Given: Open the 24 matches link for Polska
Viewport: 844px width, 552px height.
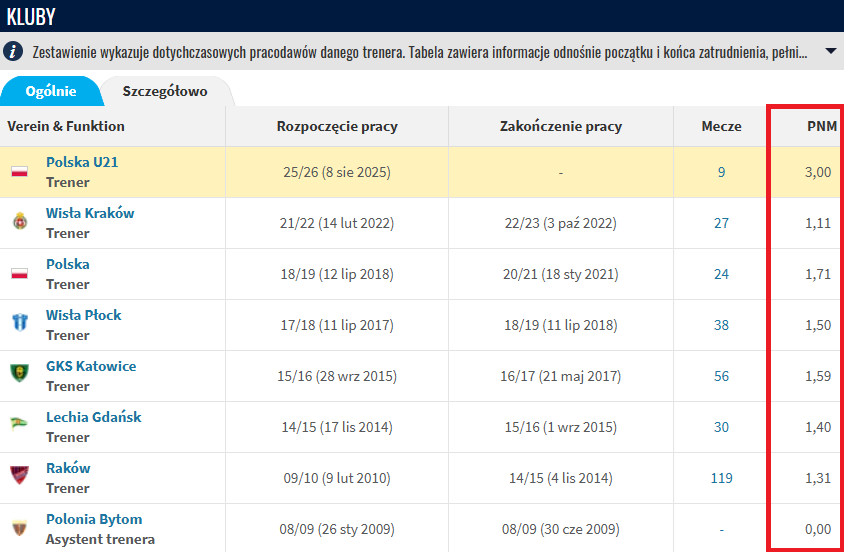Looking at the screenshot, I should pyautogui.click(x=721, y=274).
